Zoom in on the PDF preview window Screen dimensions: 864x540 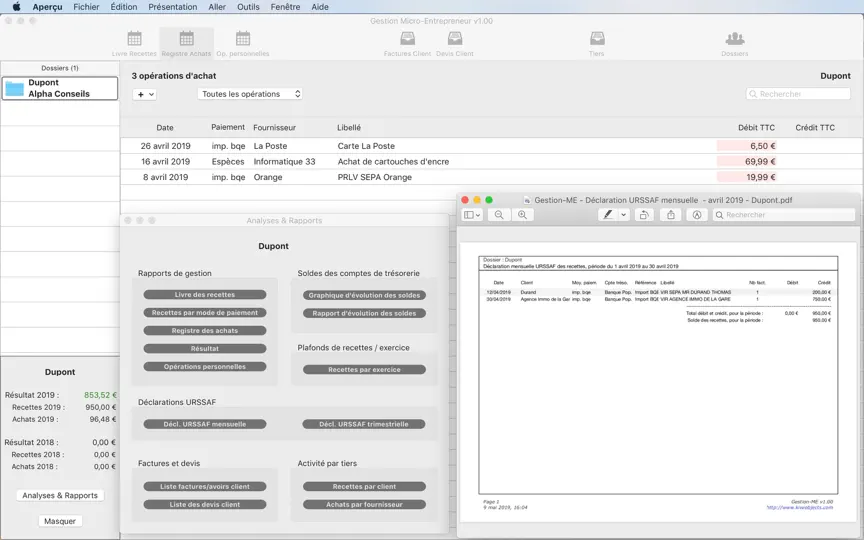(x=522, y=215)
